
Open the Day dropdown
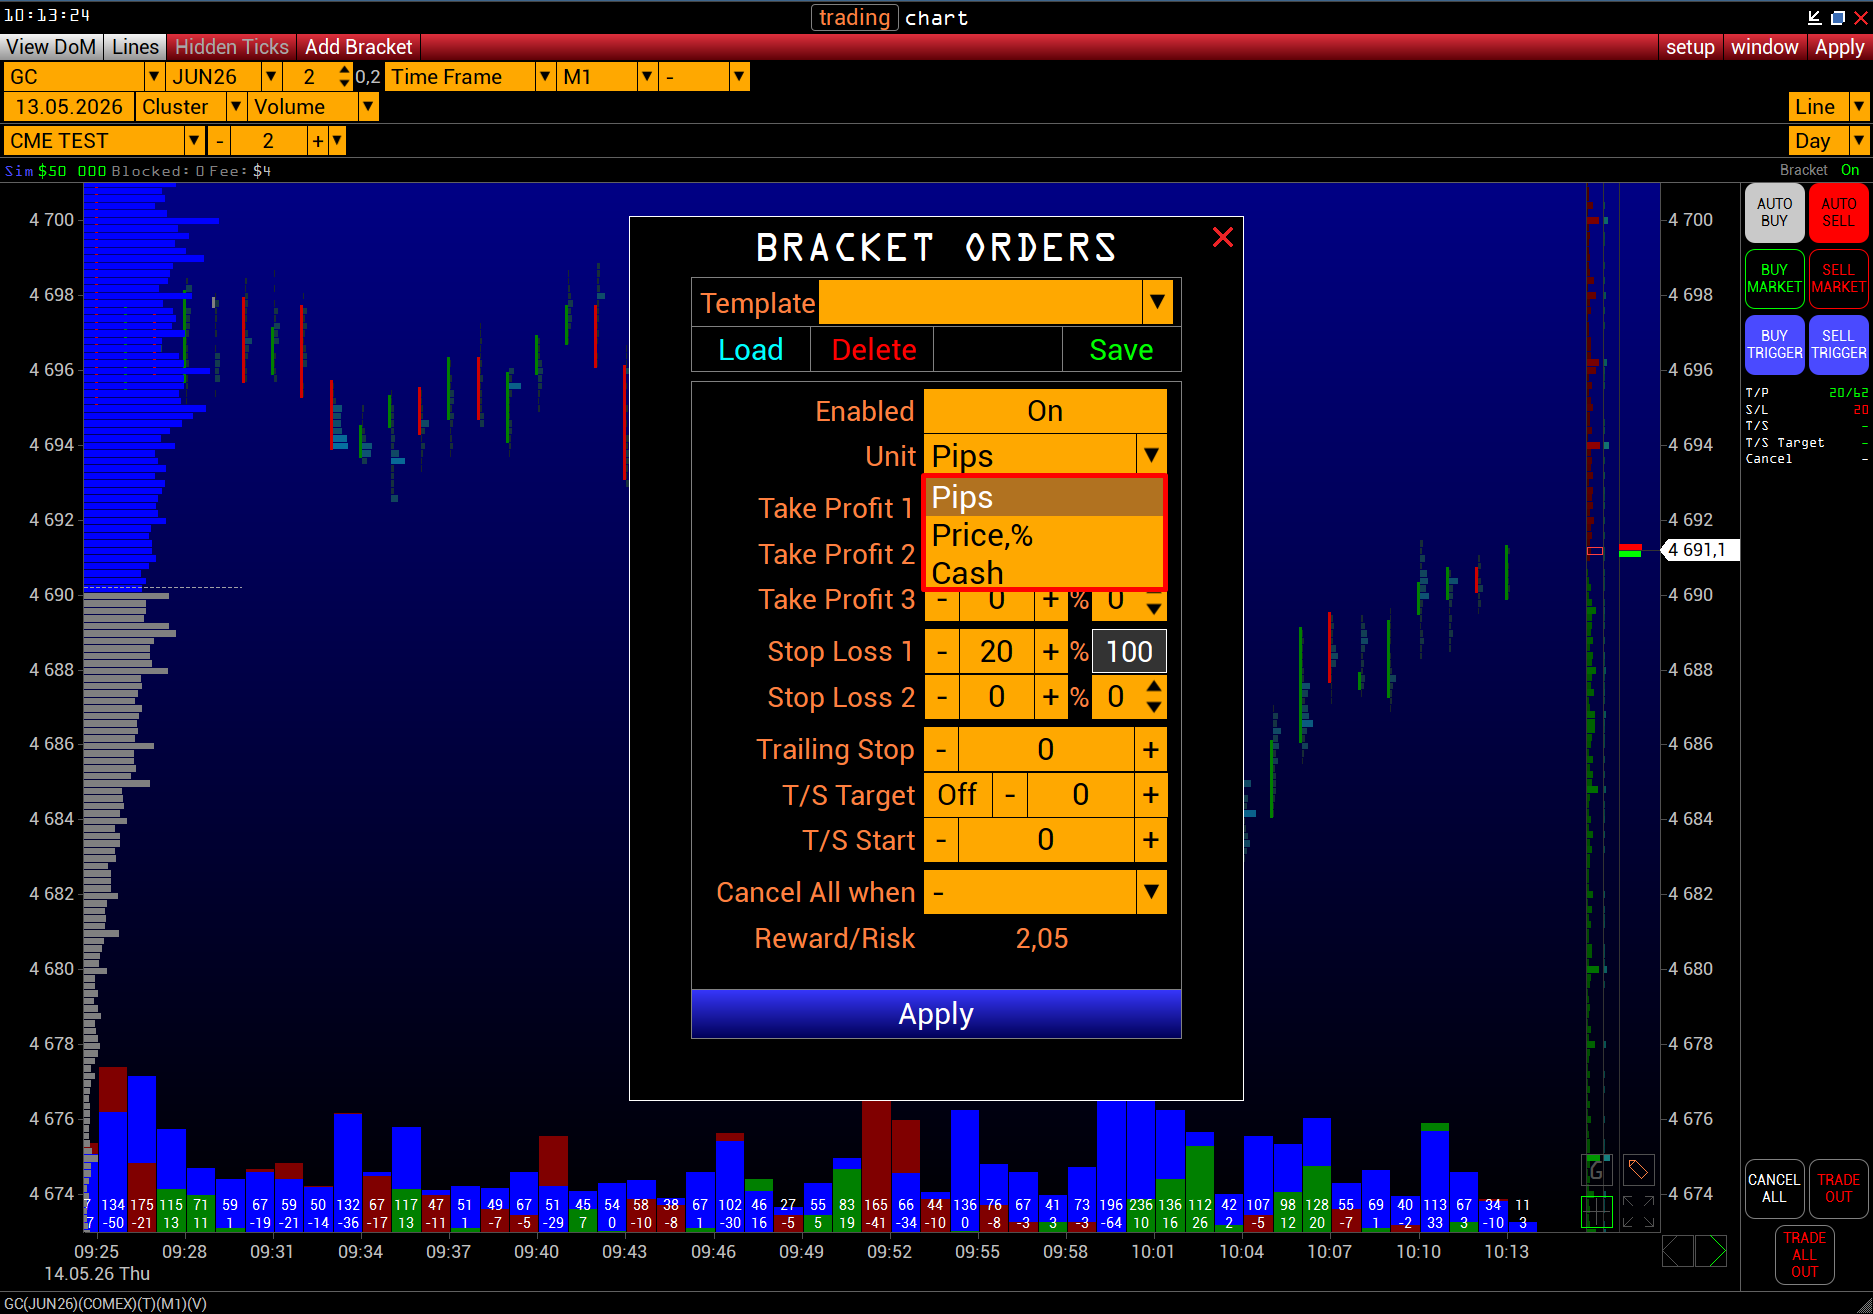tap(1859, 141)
